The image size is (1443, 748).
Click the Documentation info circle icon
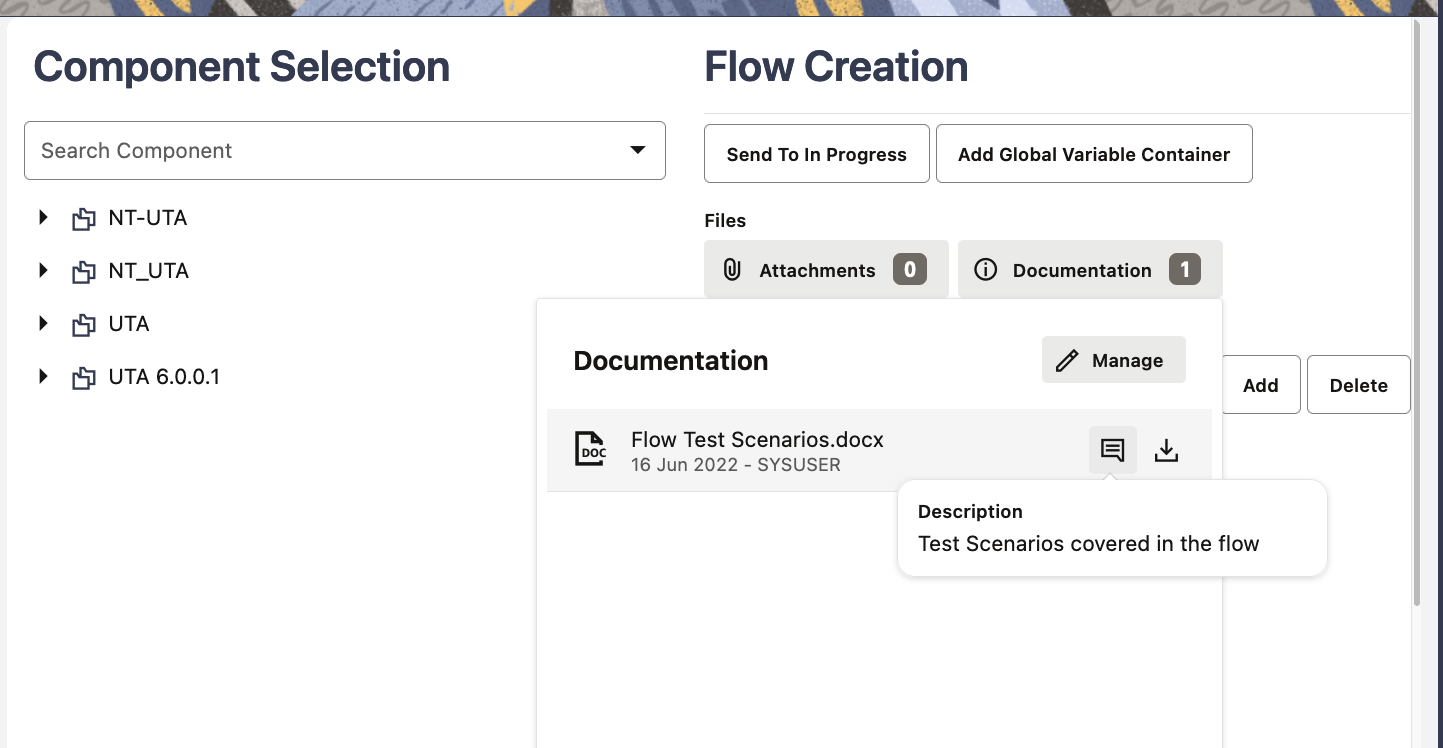point(985,270)
